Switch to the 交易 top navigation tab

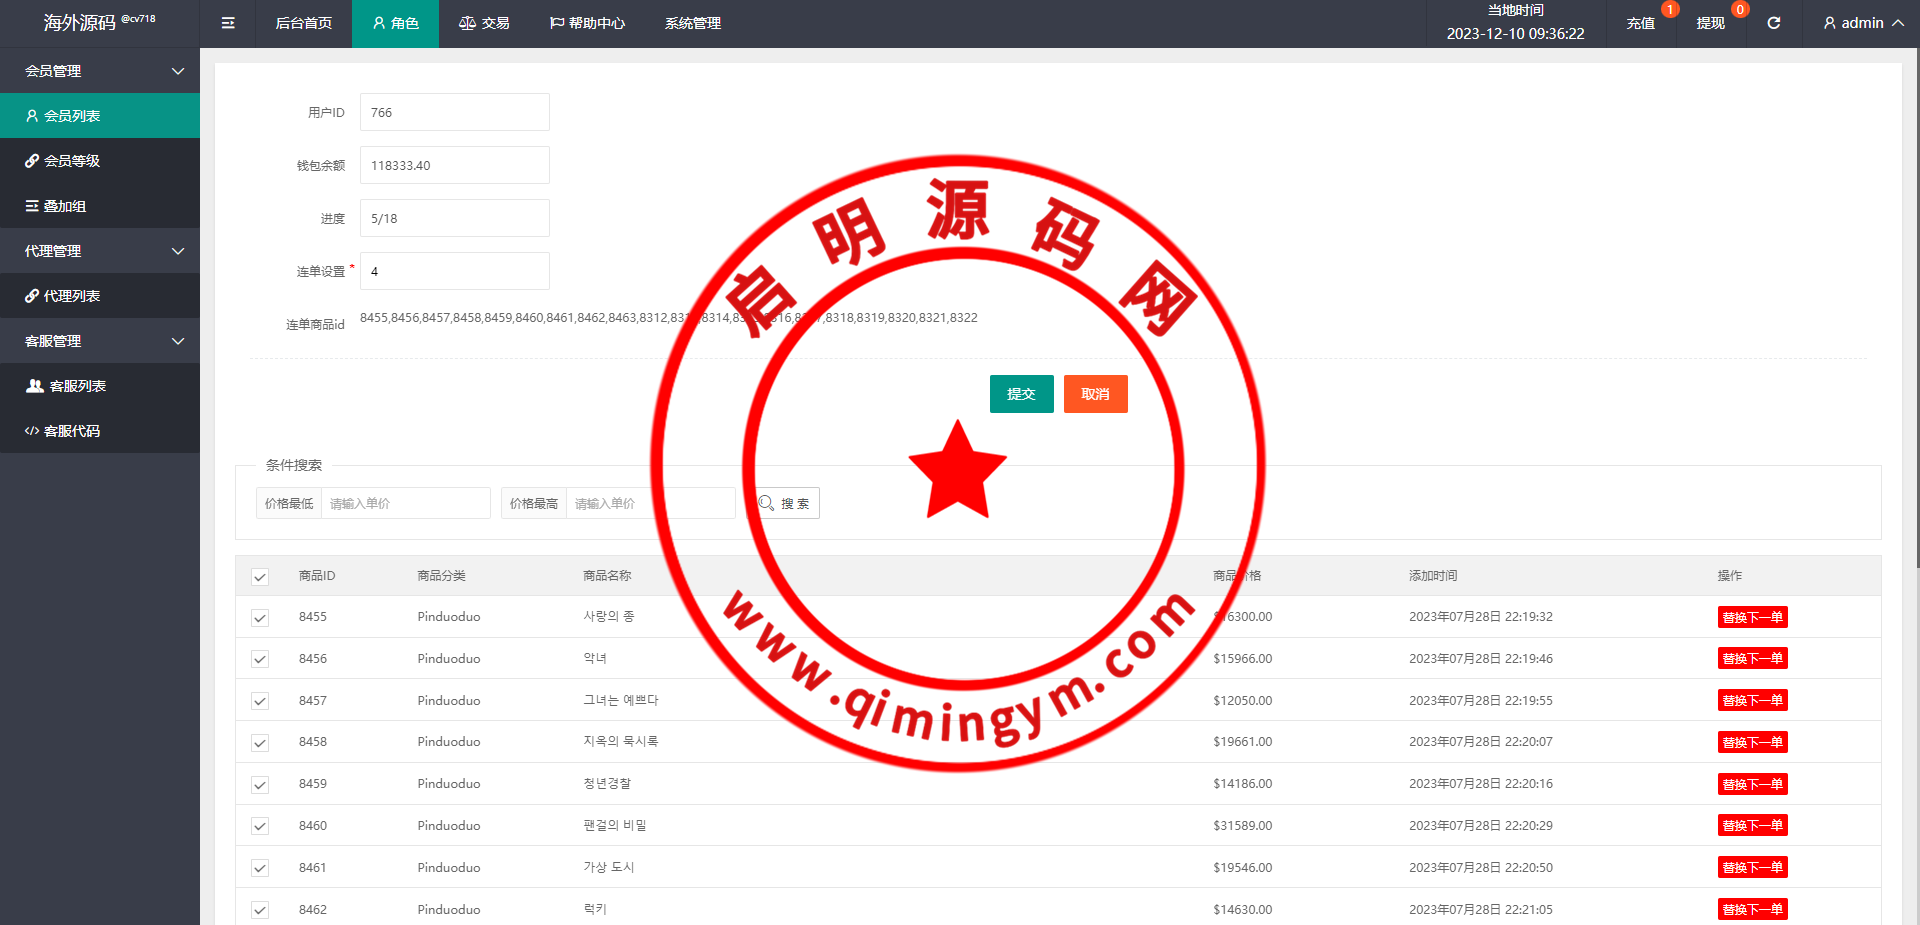pos(485,23)
